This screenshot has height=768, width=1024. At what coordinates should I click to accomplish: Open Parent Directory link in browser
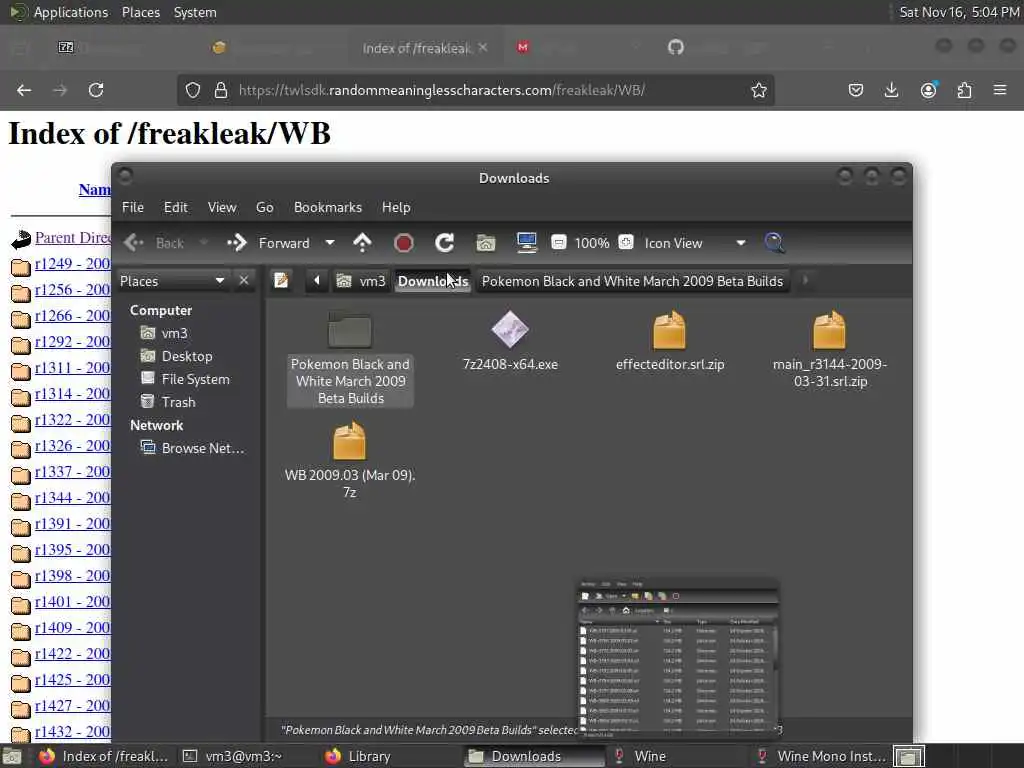click(72, 238)
